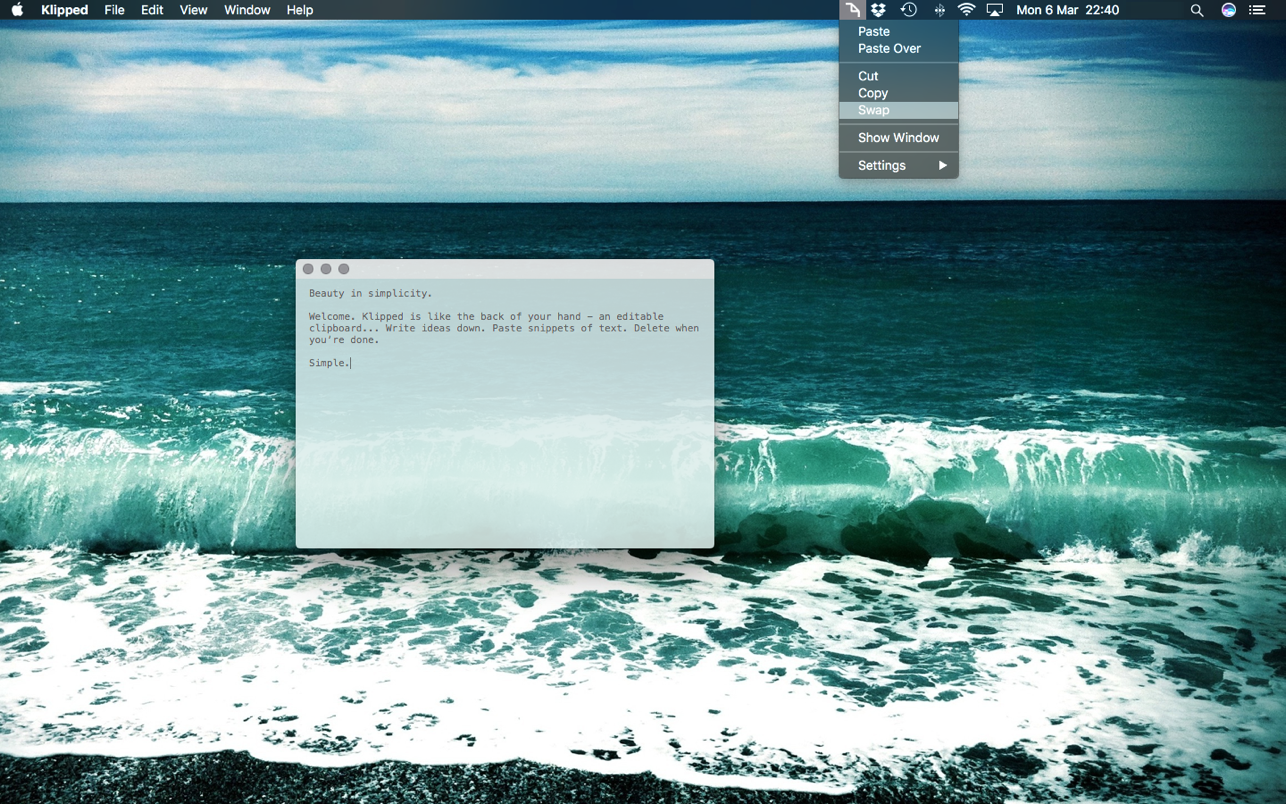Open the File menu

coord(114,10)
